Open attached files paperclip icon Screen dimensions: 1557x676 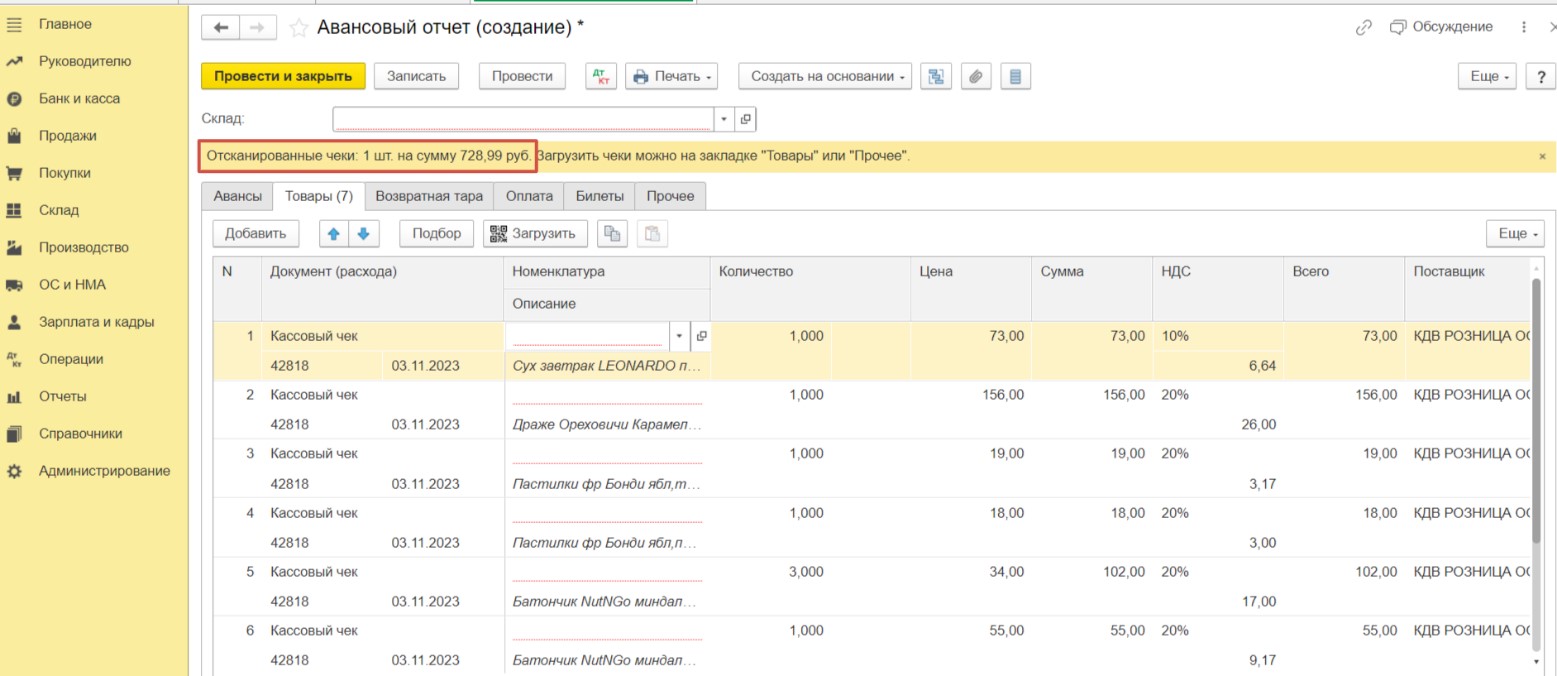point(976,76)
